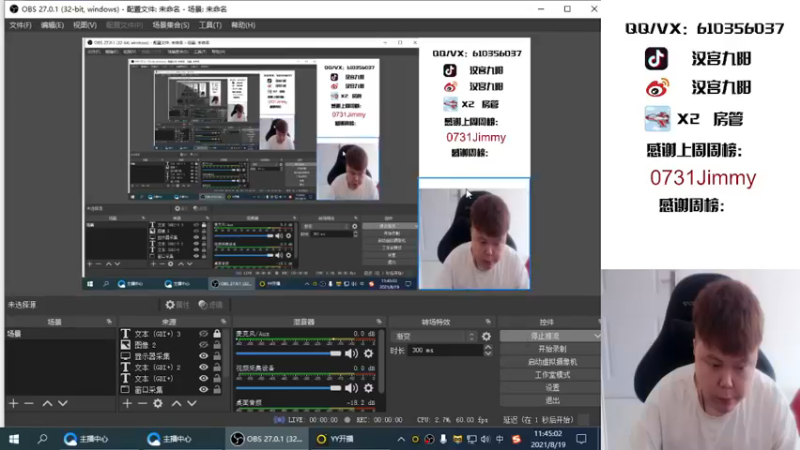
Task: Expand hidden system tray icons chevron
Action: (401, 439)
